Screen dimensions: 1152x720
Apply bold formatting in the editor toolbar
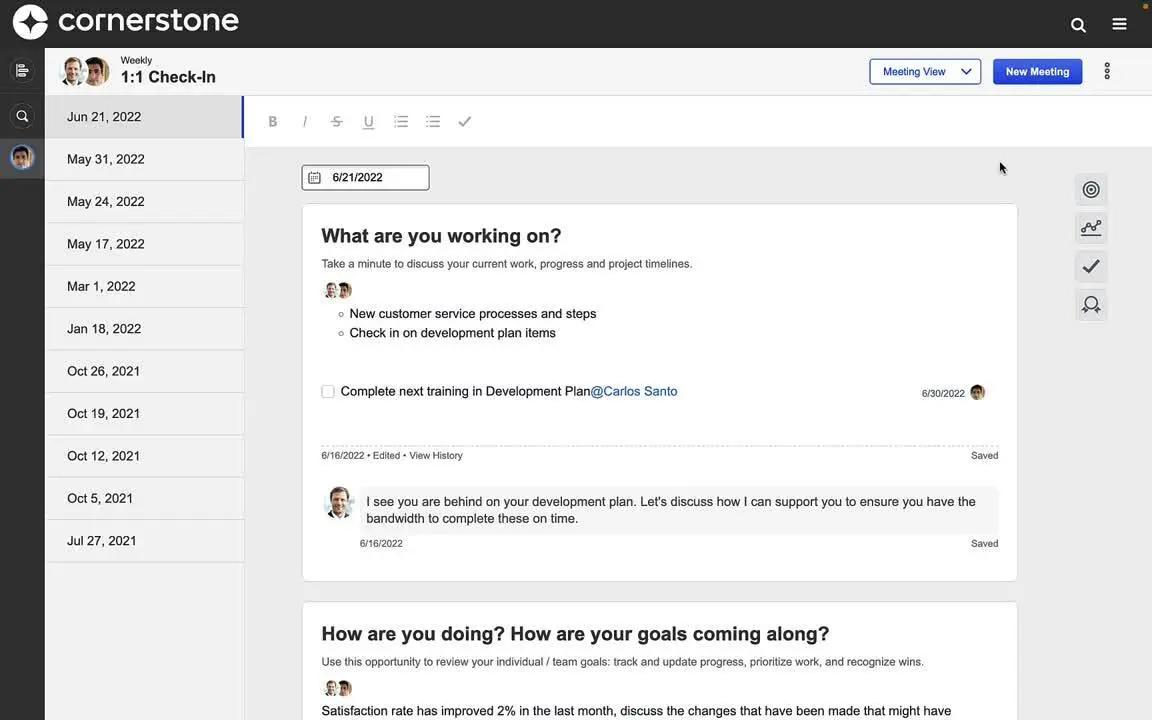(x=270, y=119)
